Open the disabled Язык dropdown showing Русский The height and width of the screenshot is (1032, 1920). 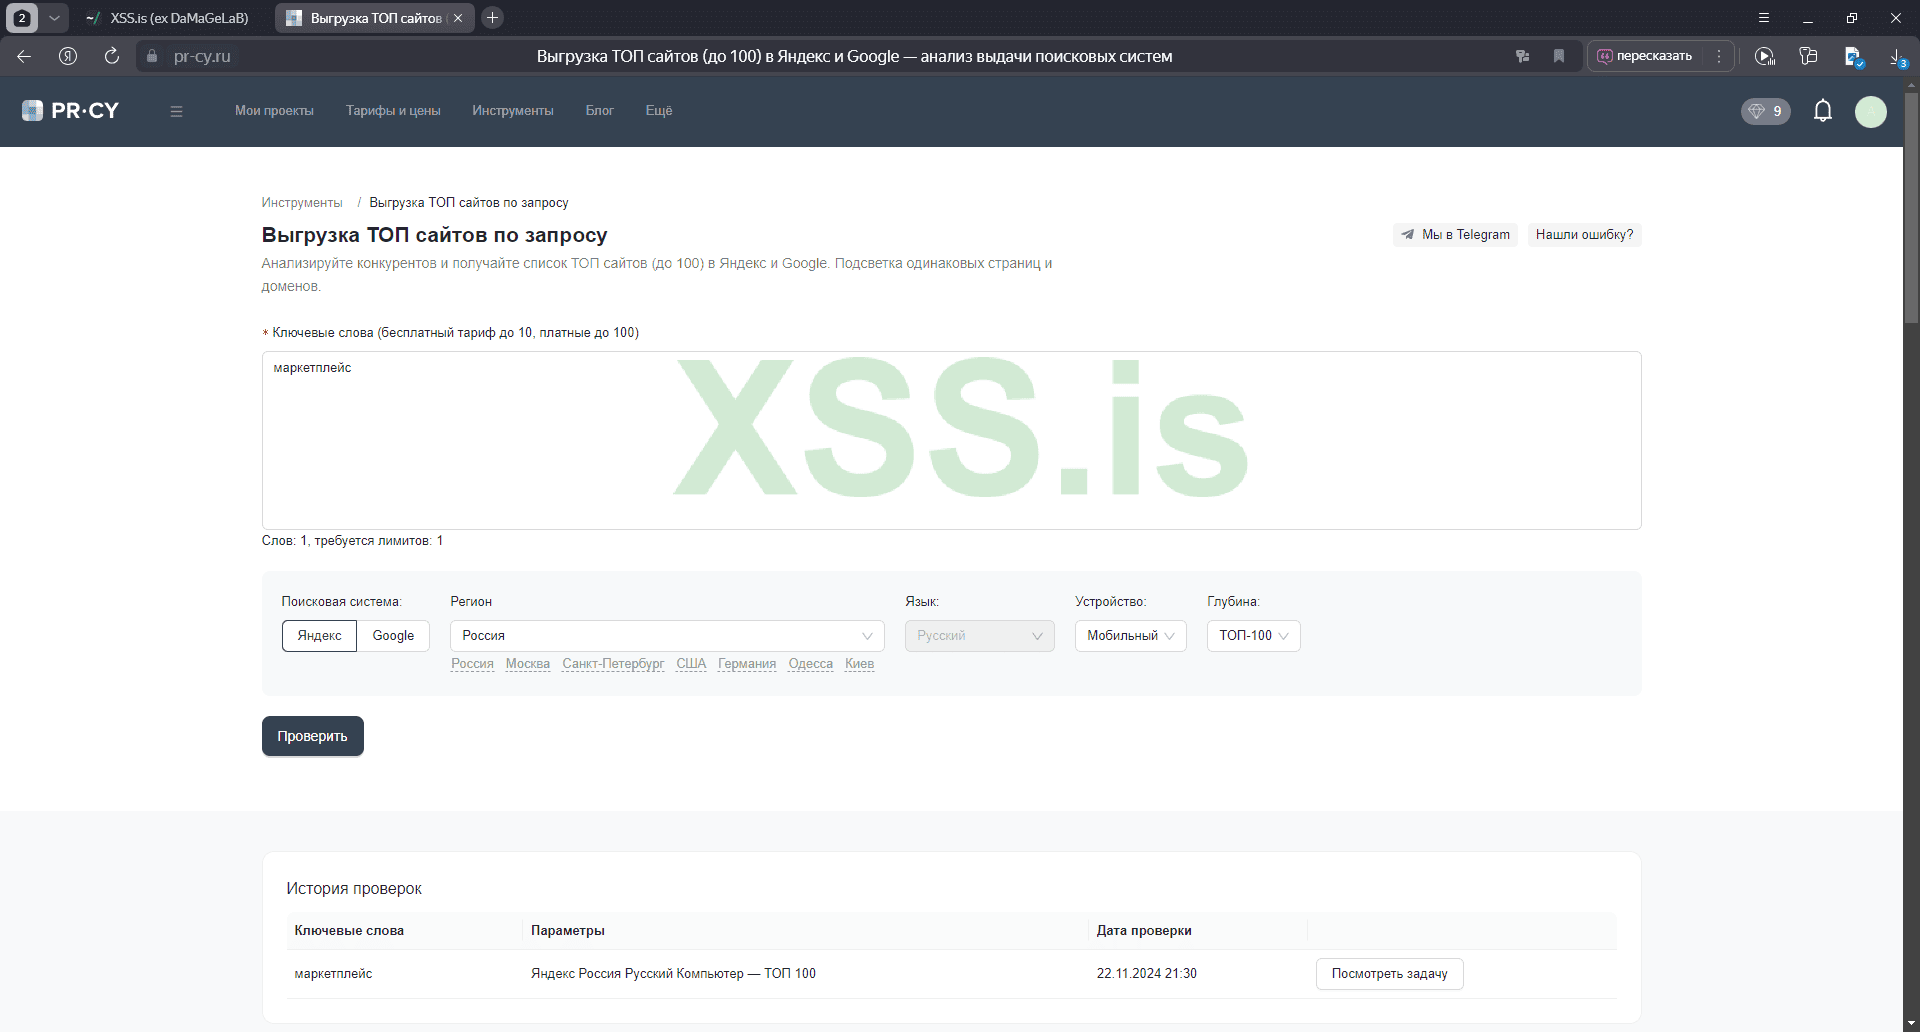[x=979, y=636]
